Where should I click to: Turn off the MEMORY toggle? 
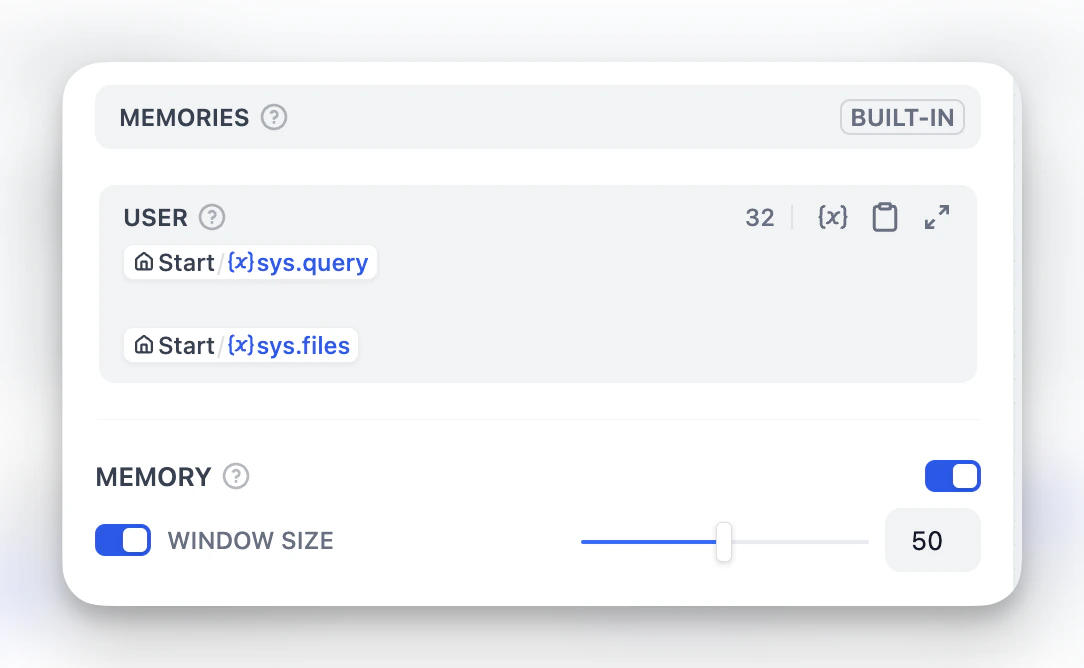tap(953, 476)
